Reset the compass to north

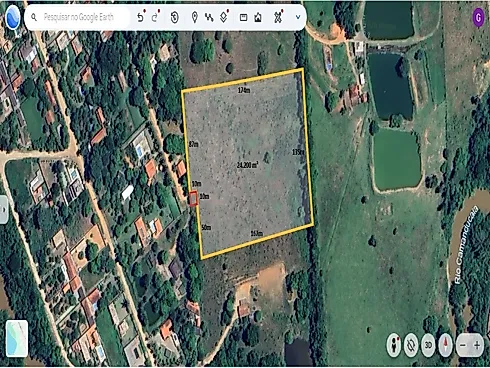446,345
